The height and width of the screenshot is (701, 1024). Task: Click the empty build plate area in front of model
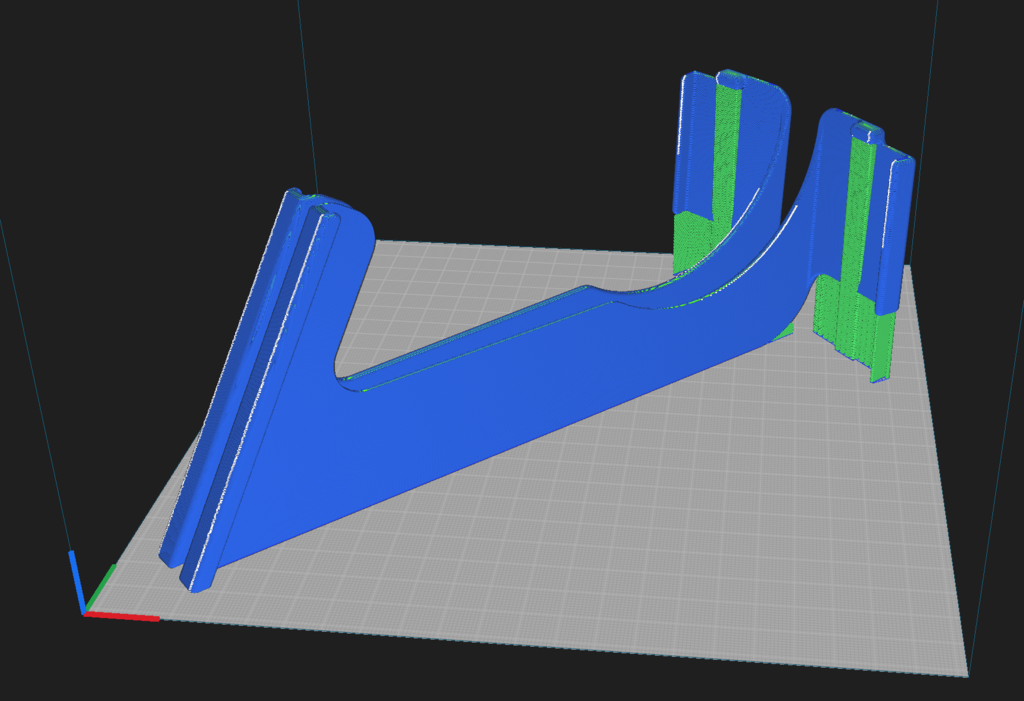(x=600, y=560)
